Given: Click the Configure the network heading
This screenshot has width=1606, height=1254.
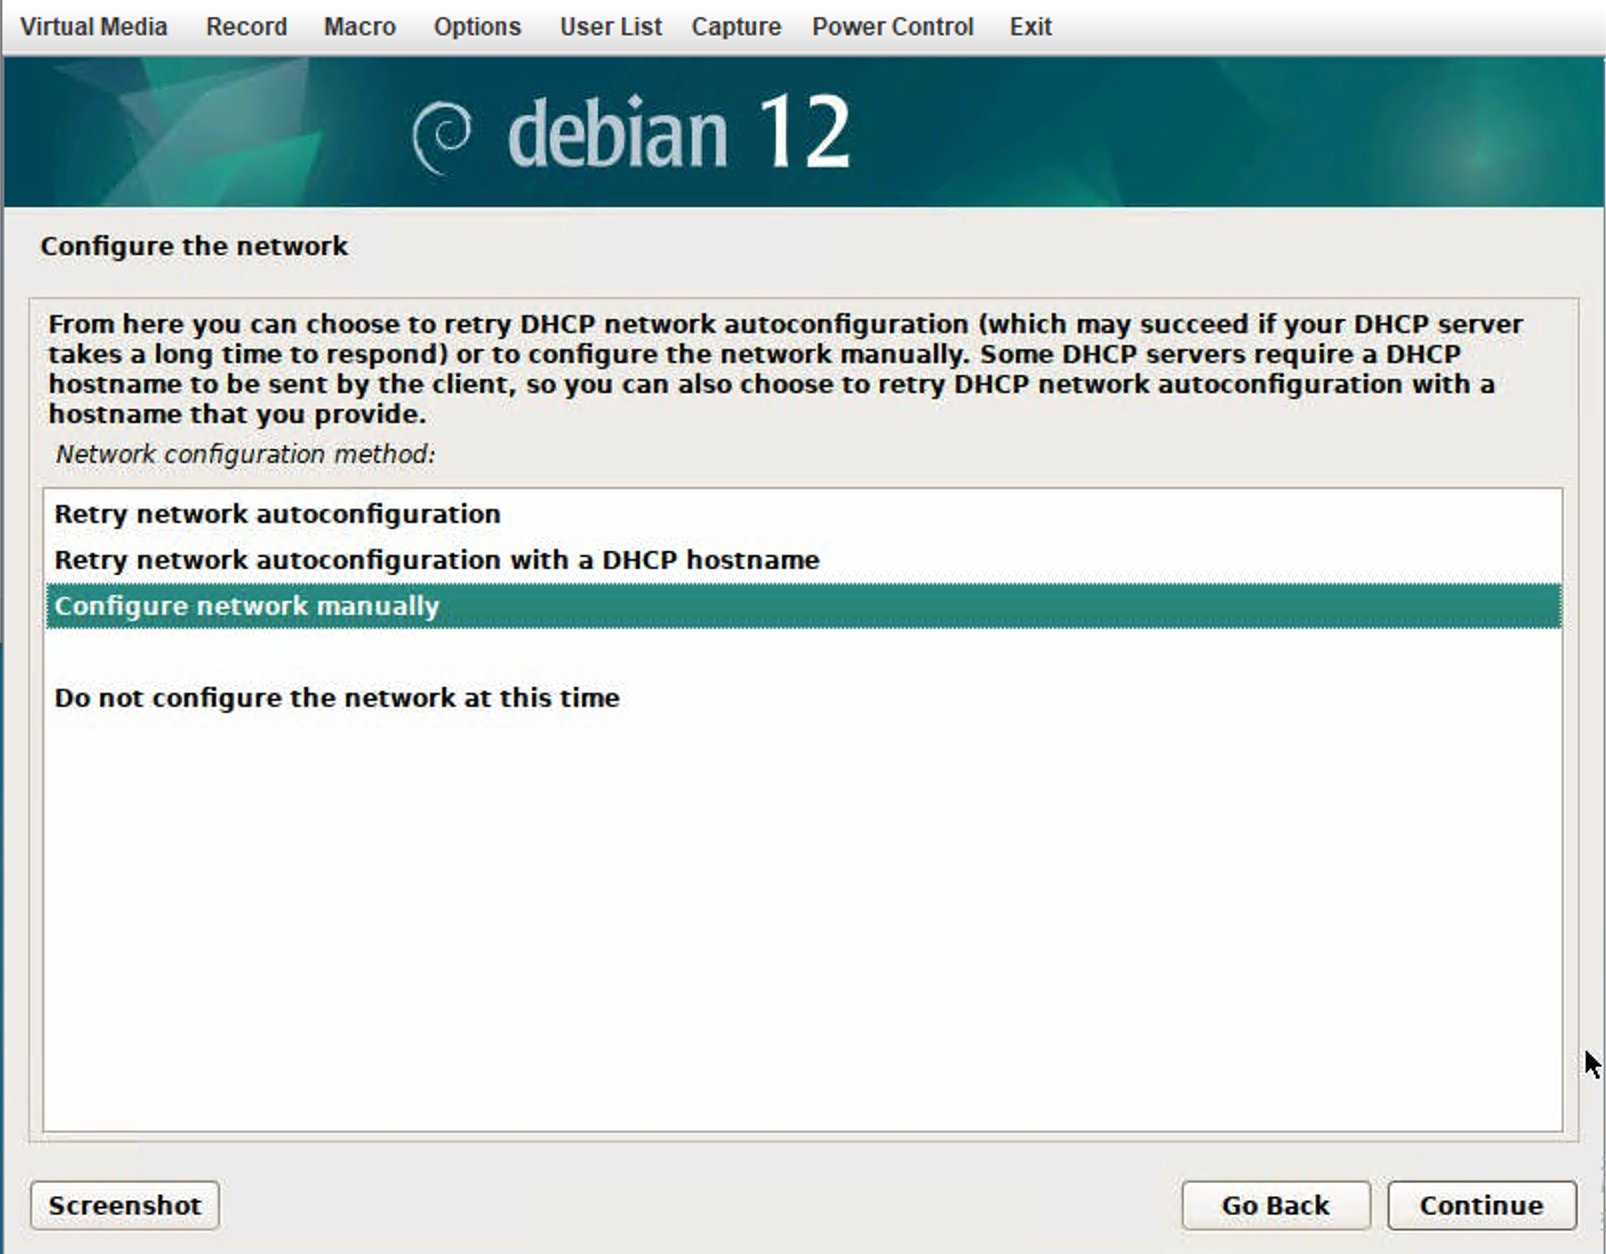Looking at the screenshot, I should (x=194, y=246).
